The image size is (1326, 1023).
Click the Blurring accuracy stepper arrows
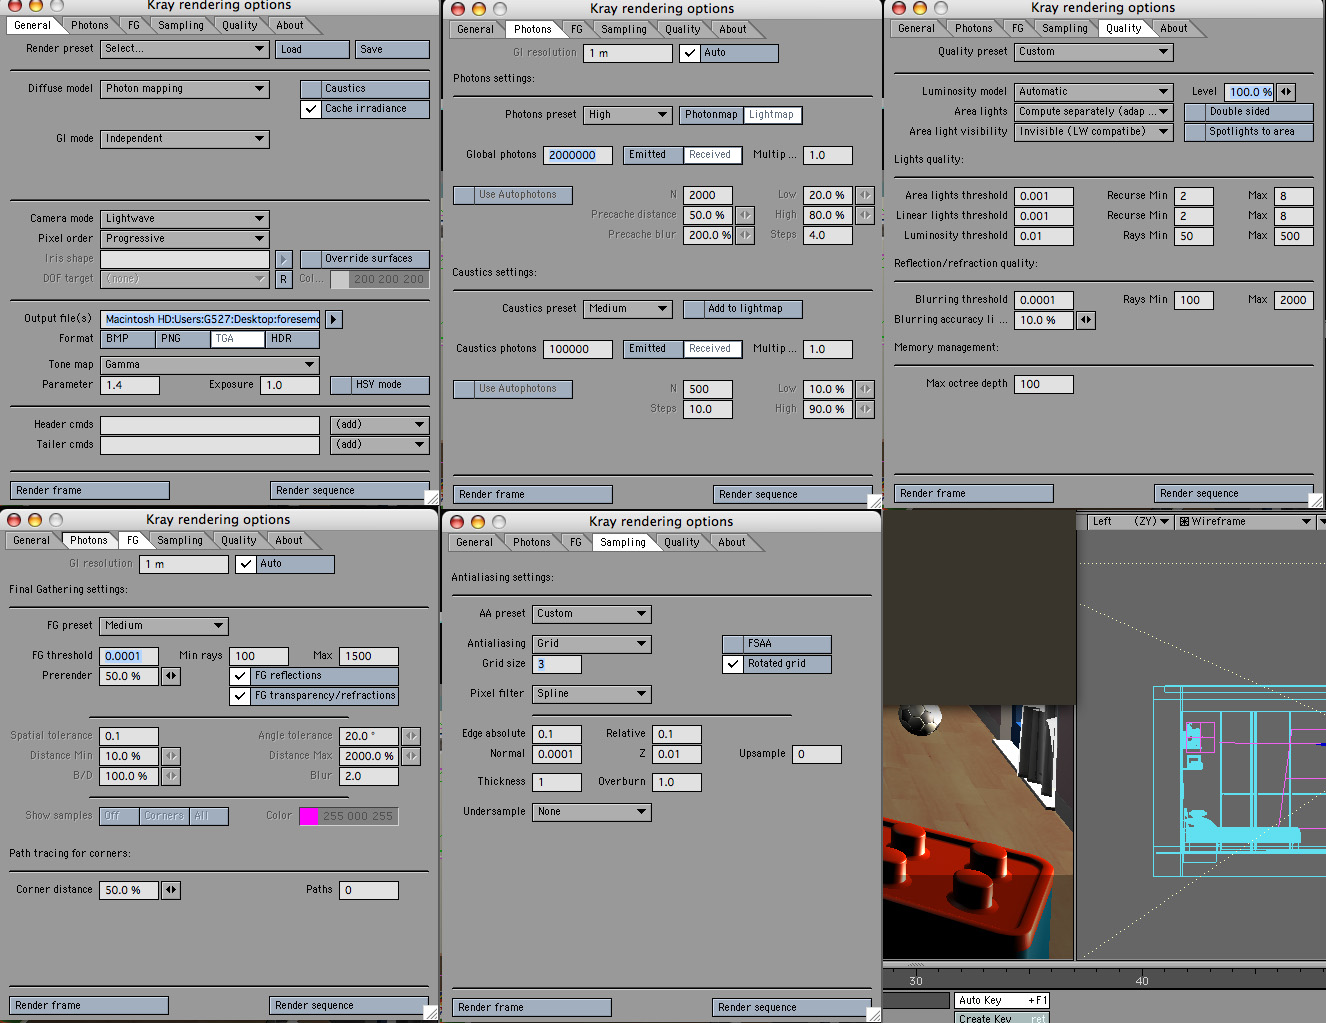(x=1086, y=320)
